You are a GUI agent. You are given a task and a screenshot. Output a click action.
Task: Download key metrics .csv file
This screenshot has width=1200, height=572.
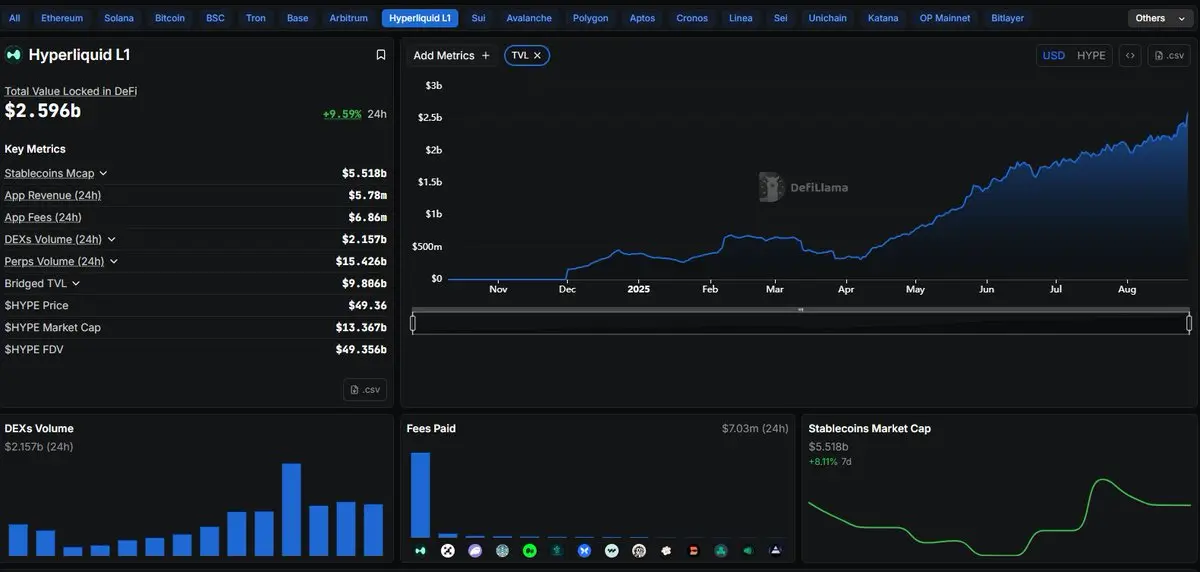pos(365,390)
